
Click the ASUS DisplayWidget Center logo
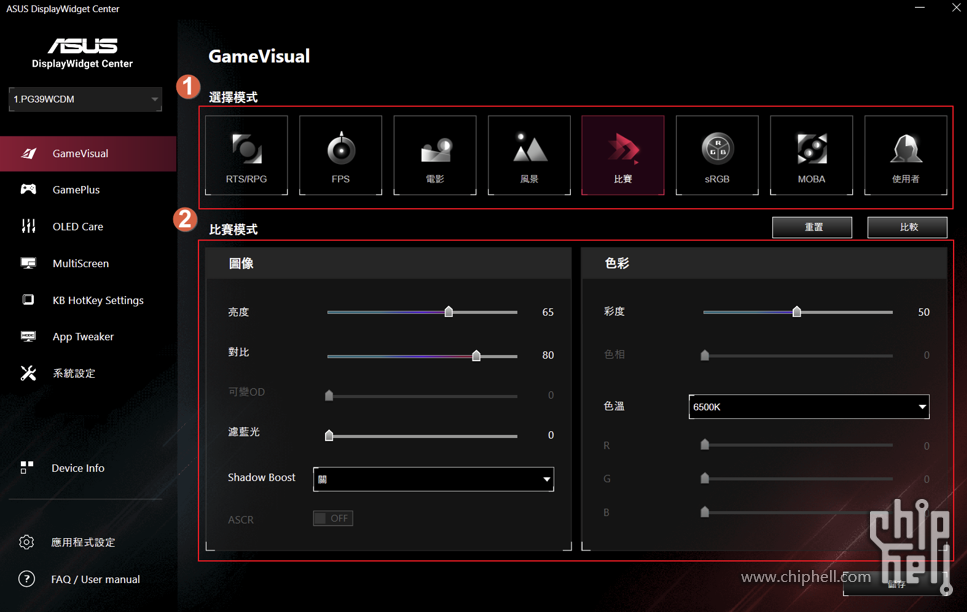[83, 53]
